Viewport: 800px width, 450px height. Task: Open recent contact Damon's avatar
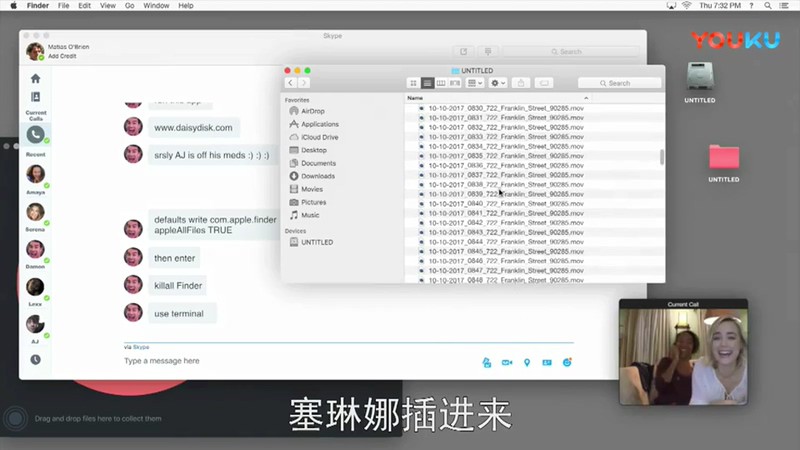(x=35, y=249)
